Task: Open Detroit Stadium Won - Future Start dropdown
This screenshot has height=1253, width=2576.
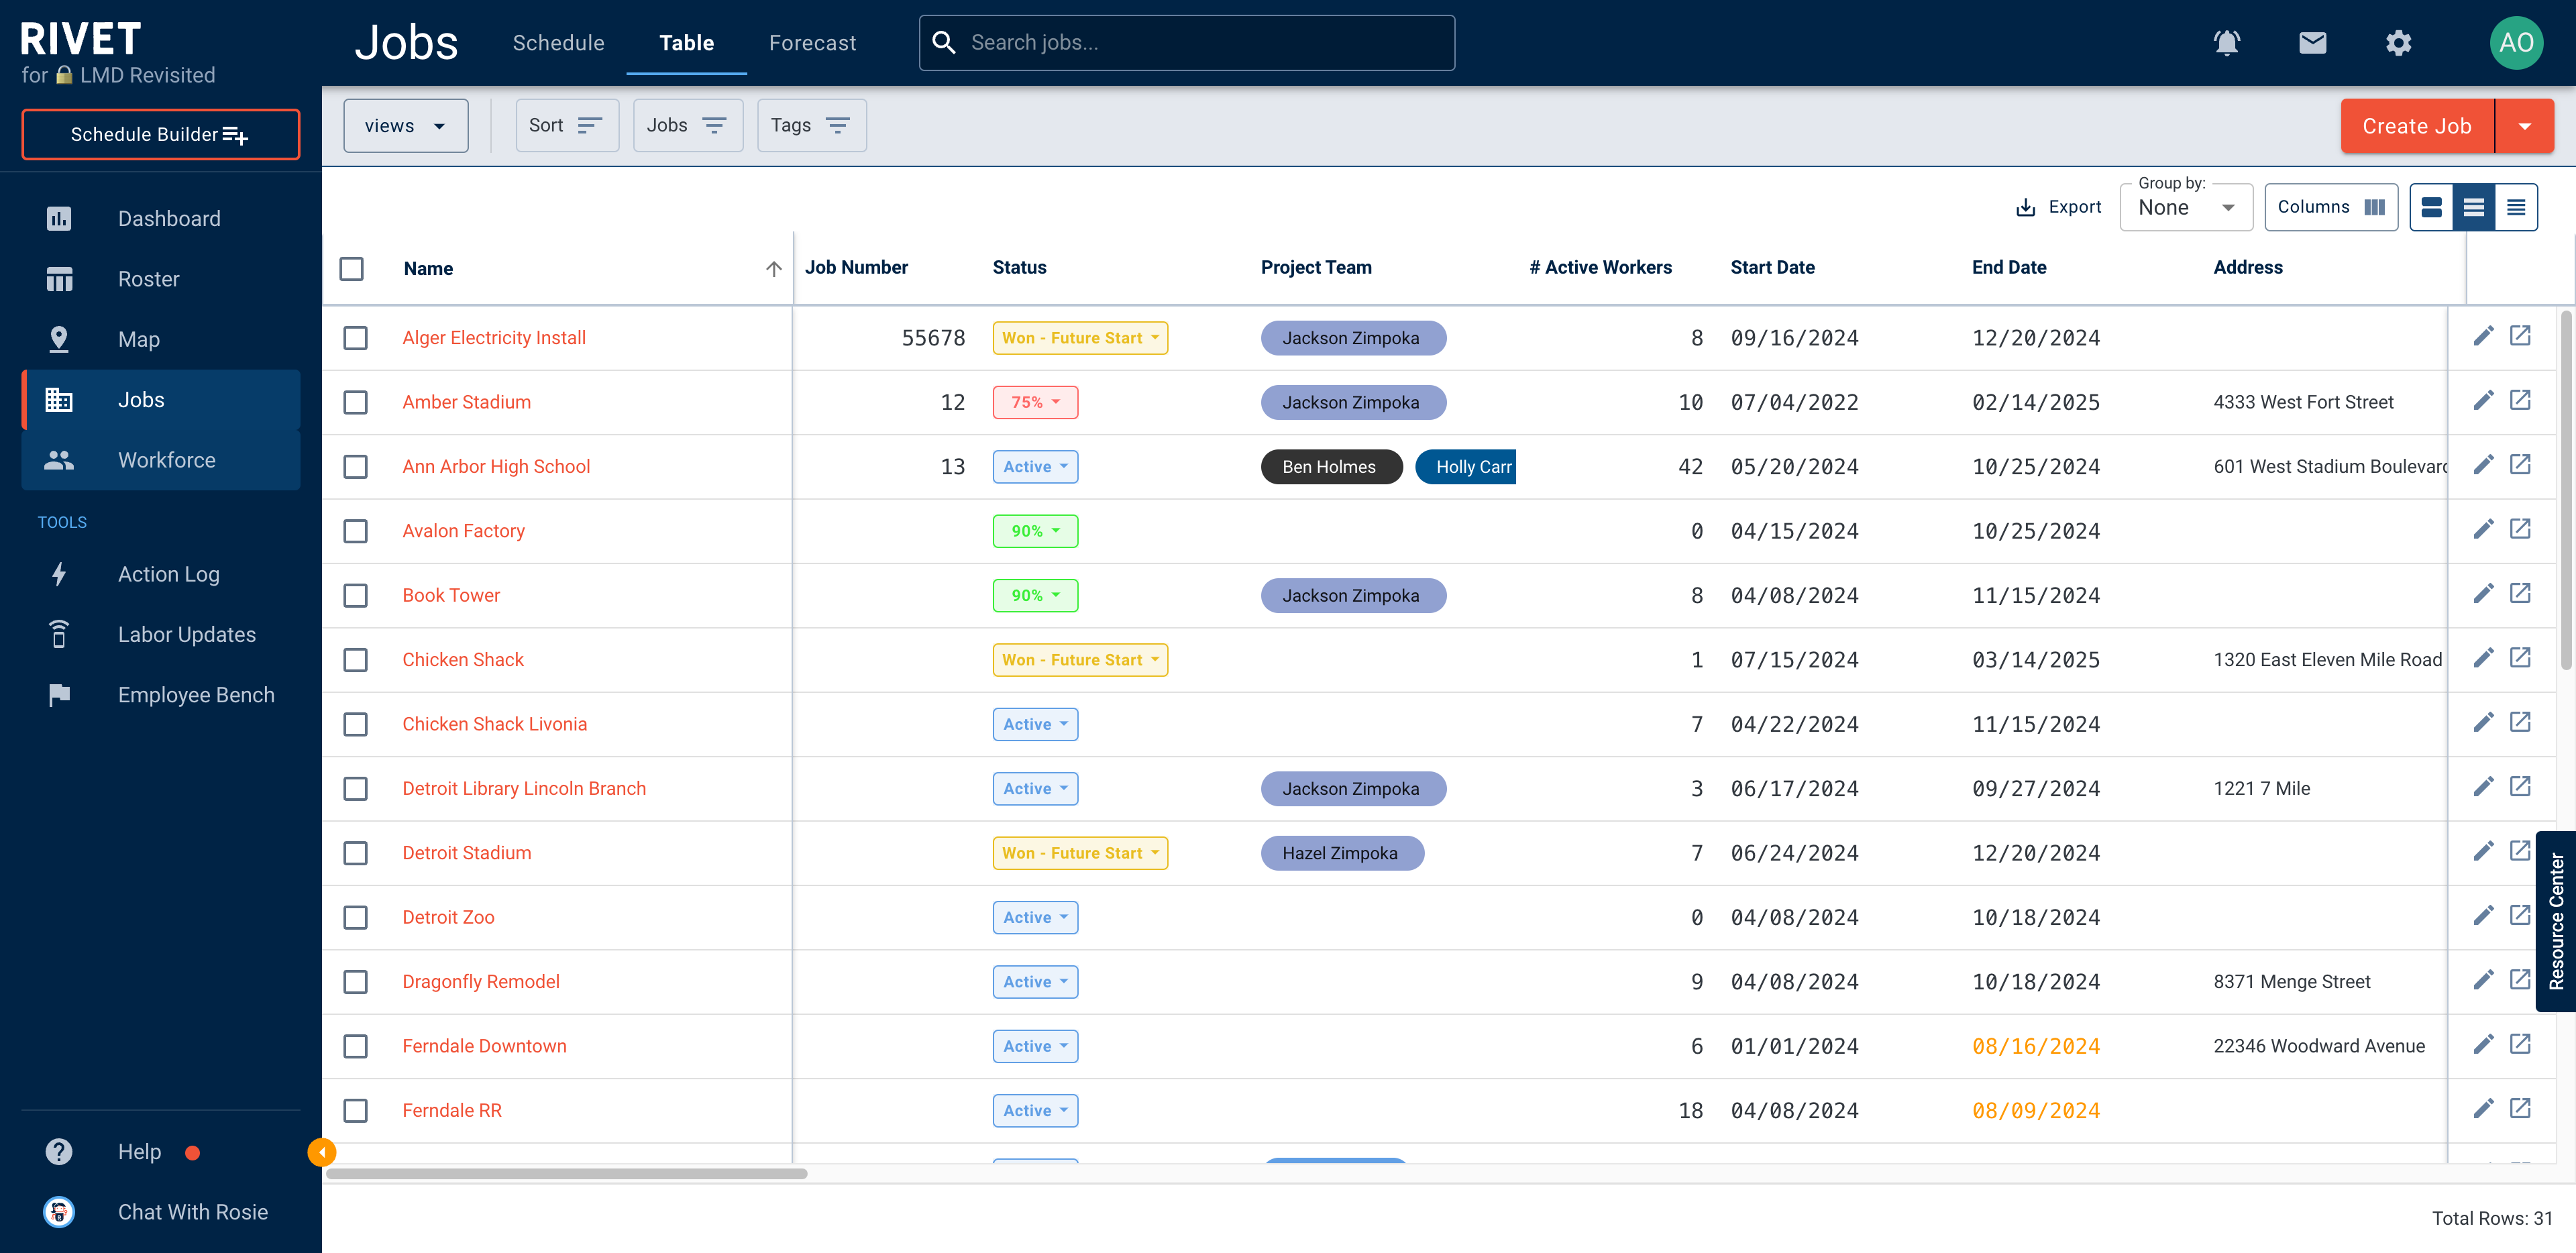Action: (x=1079, y=853)
